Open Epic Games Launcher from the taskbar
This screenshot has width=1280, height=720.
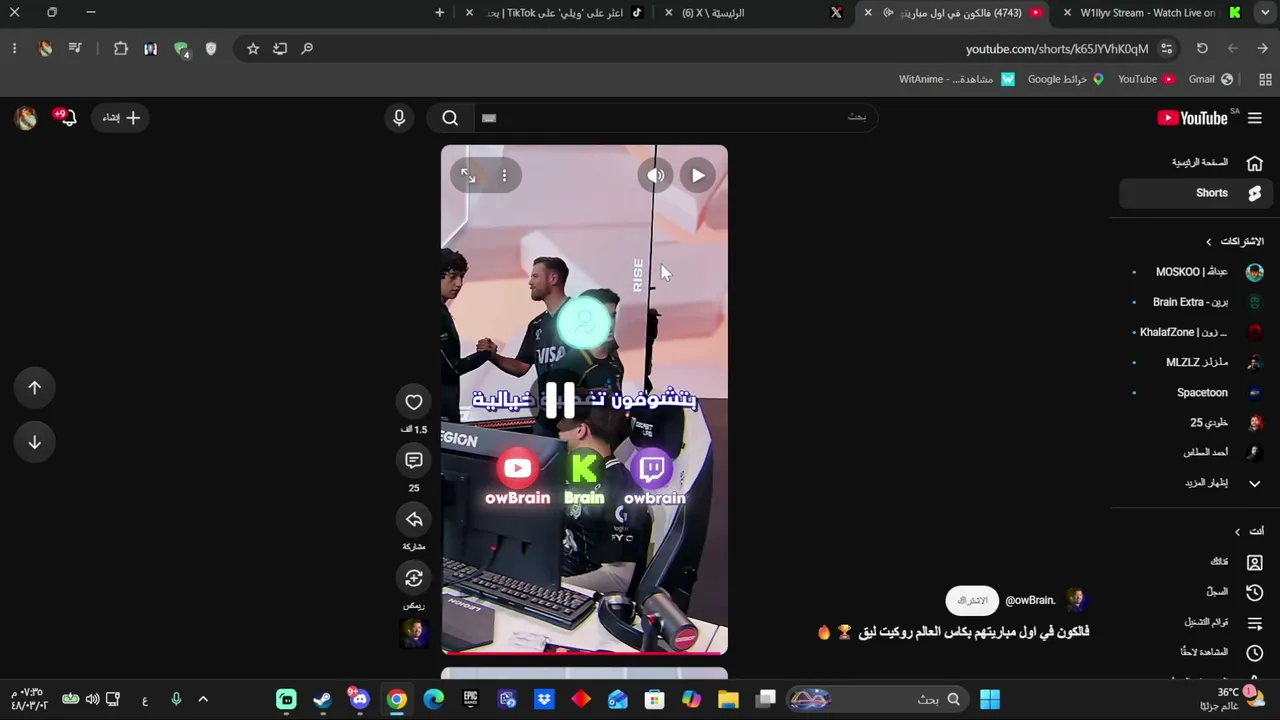[x=470, y=699]
